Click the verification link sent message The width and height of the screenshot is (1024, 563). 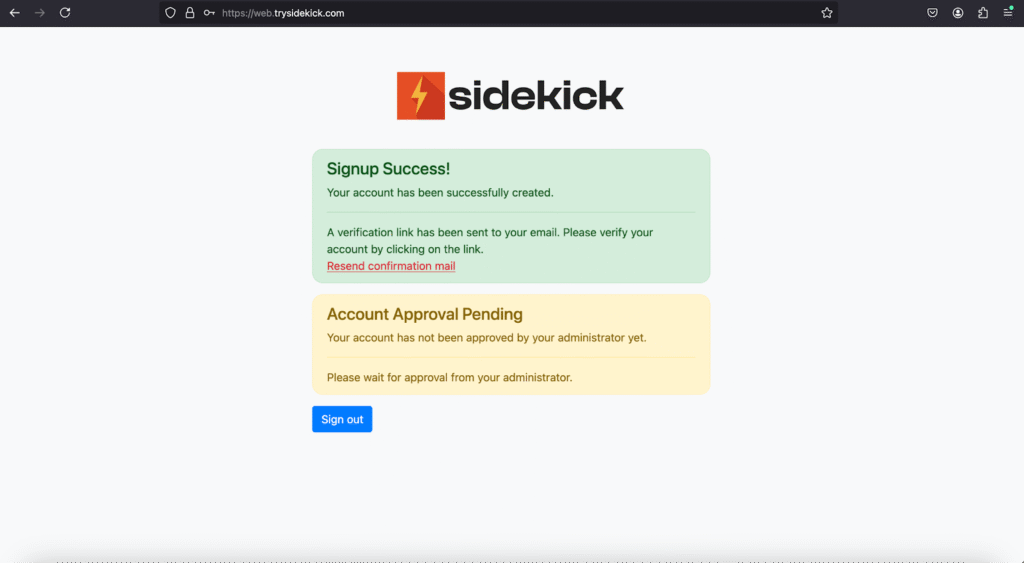pos(489,240)
